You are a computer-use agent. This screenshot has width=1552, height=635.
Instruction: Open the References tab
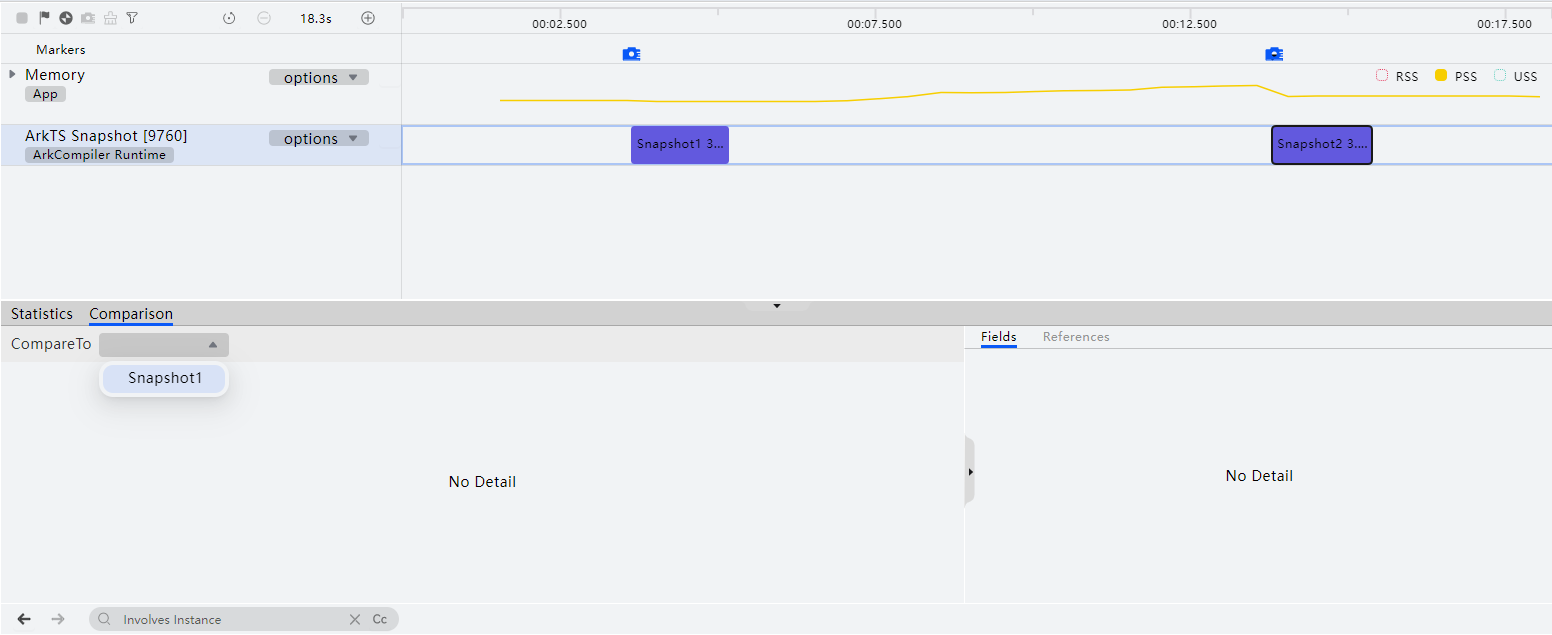[1076, 337]
